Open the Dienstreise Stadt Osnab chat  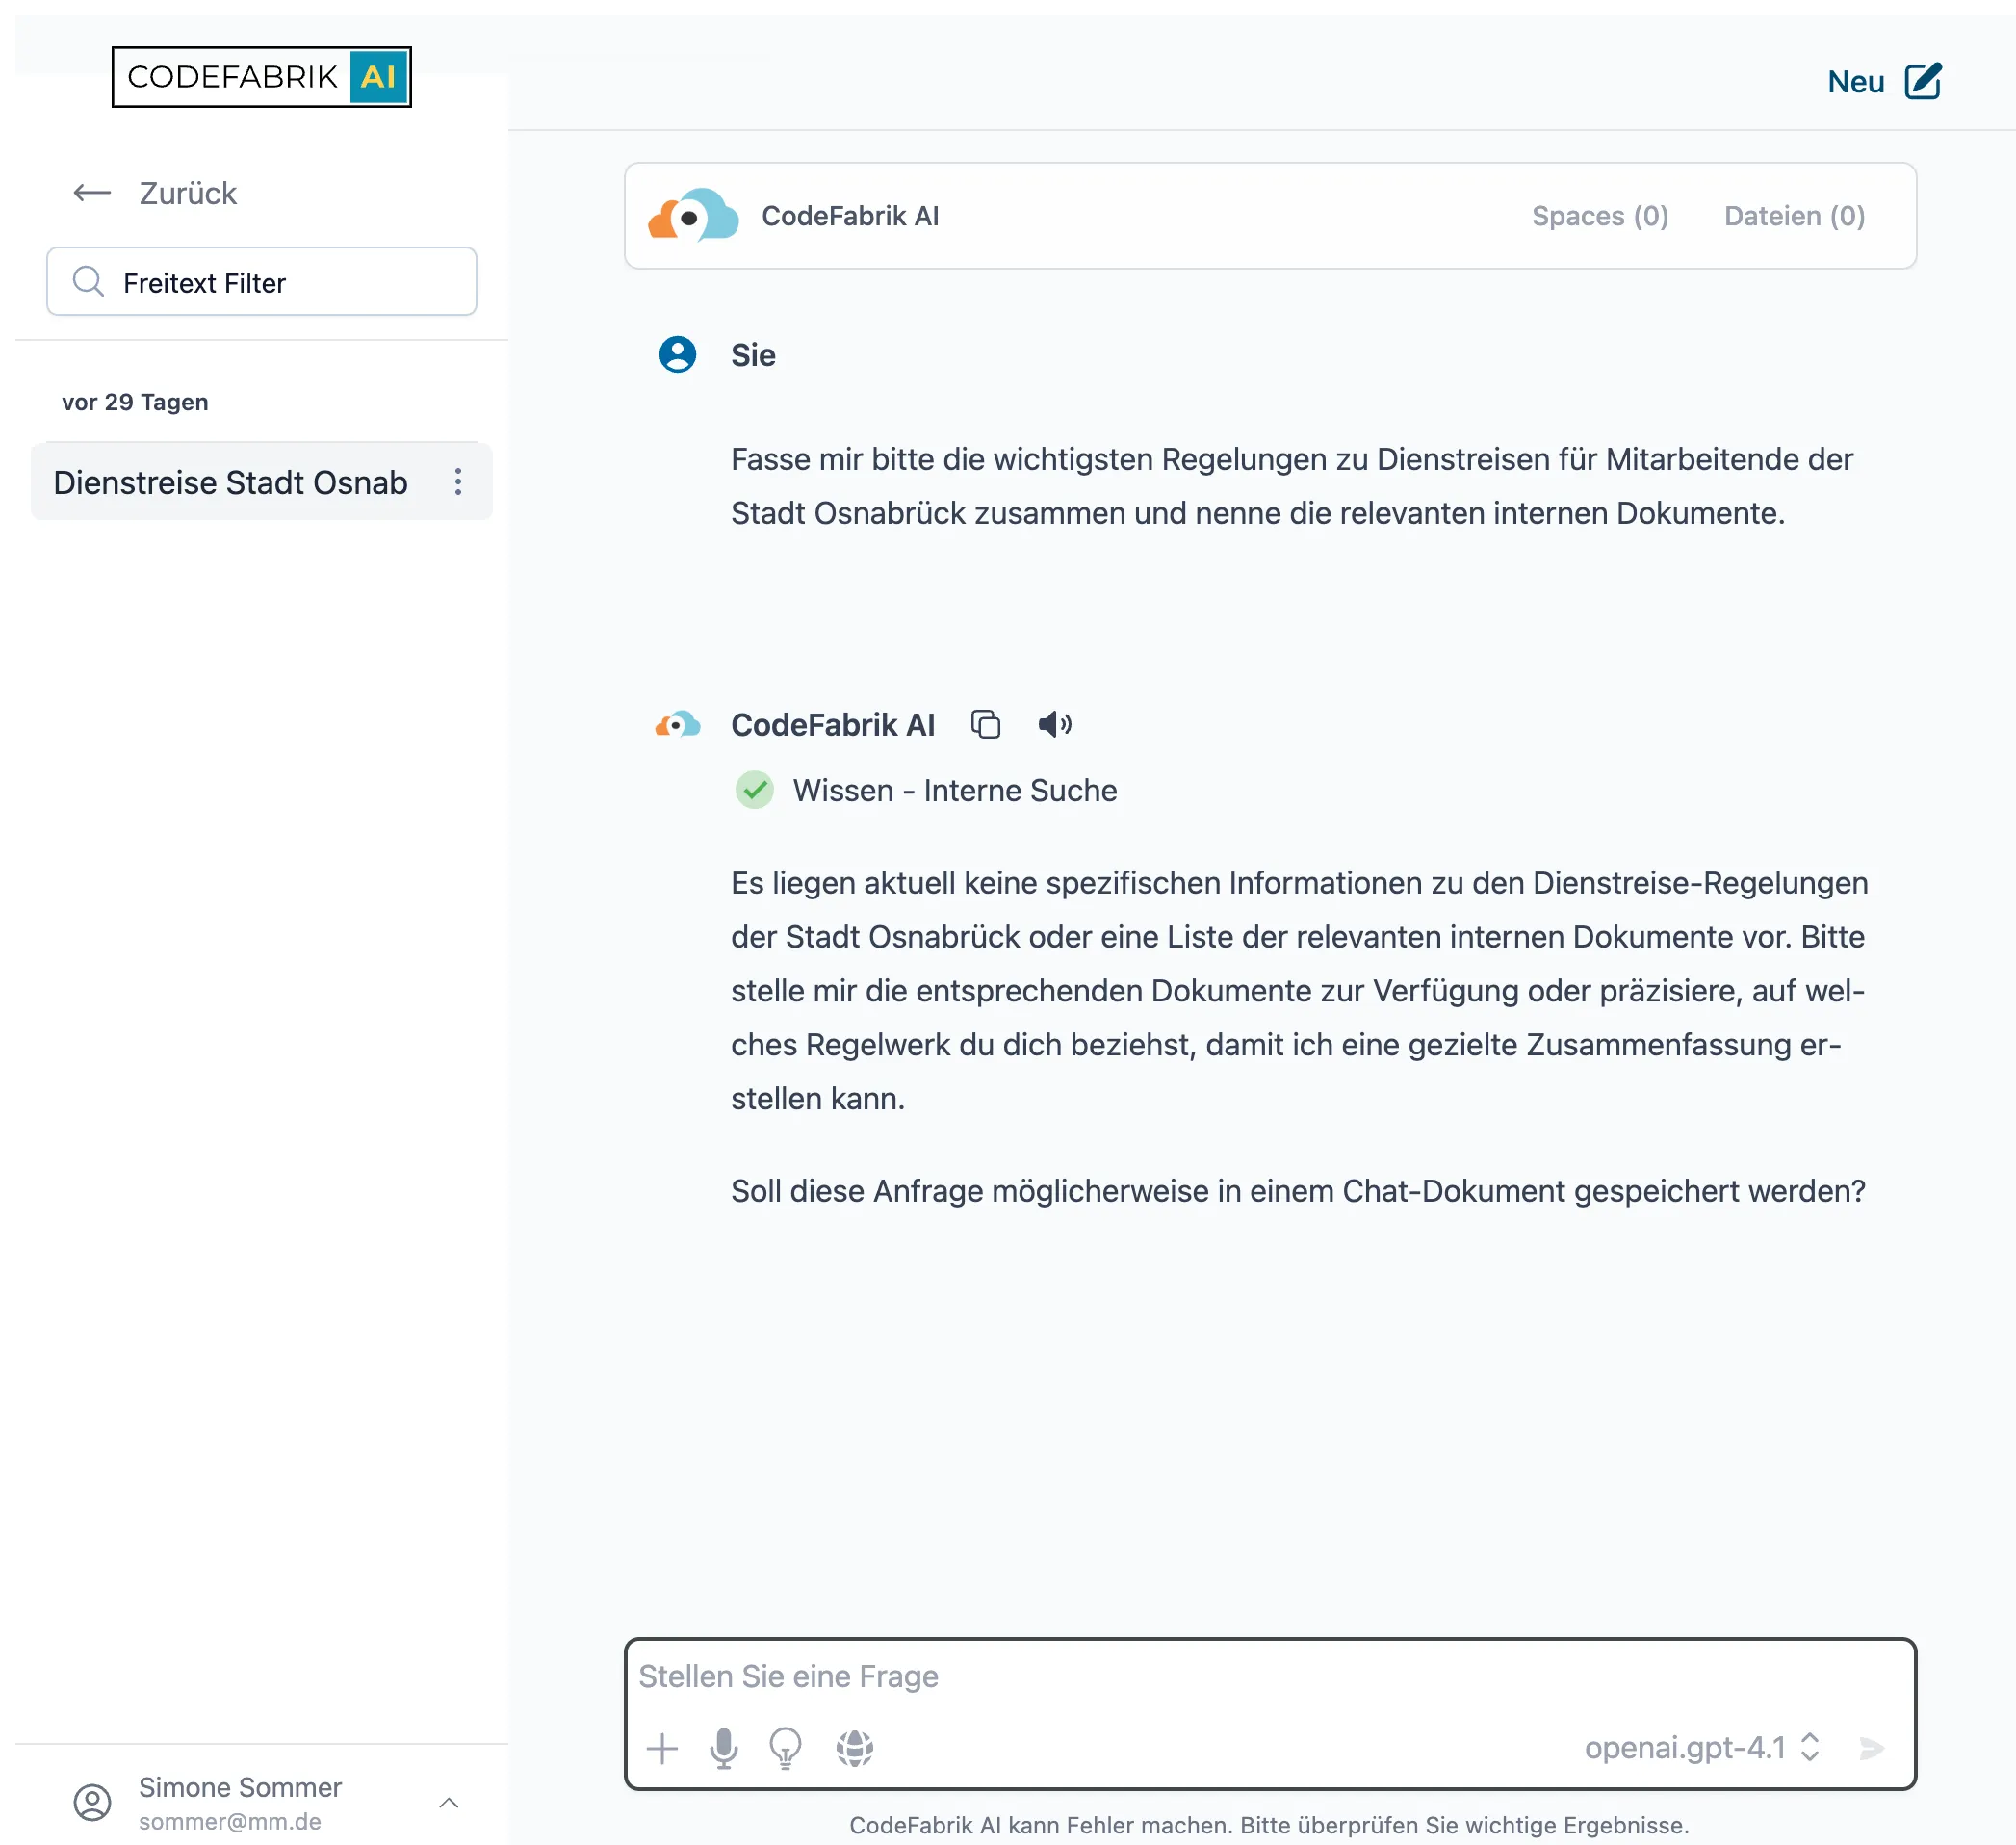tap(230, 482)
